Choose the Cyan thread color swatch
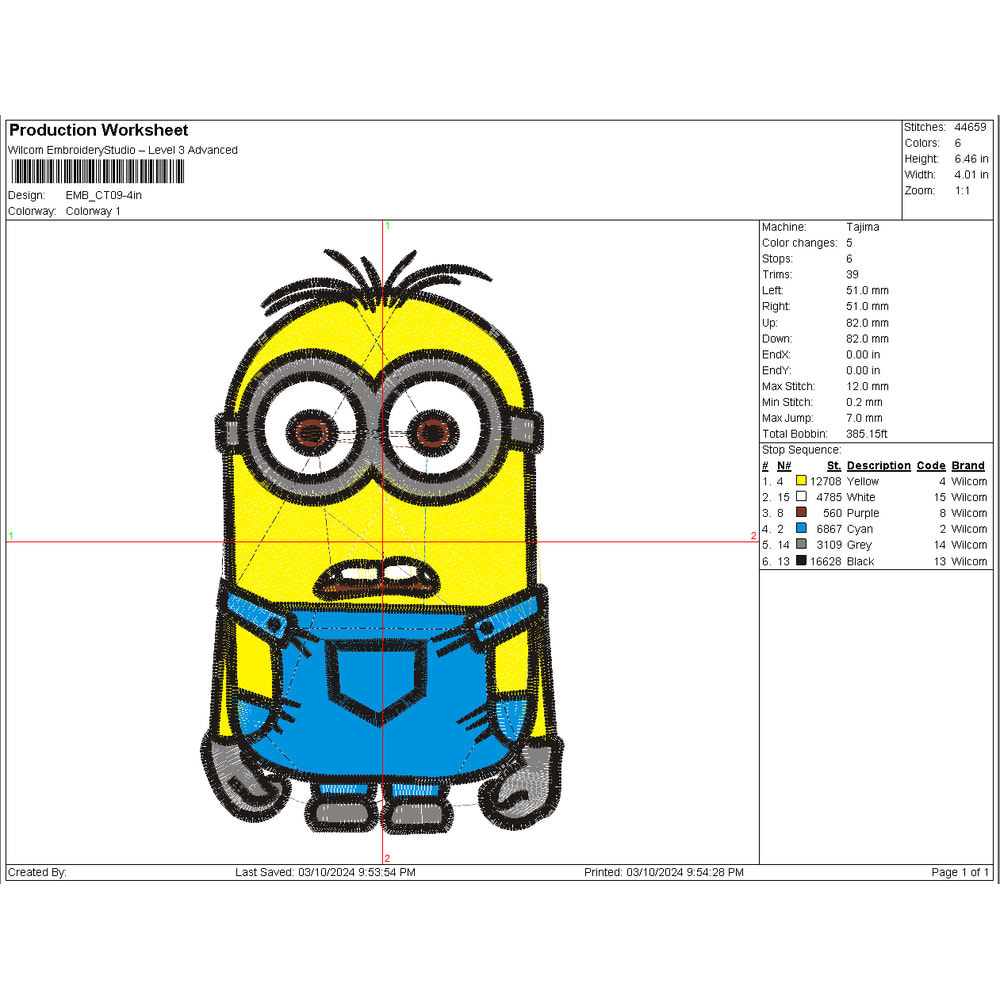This screenshot has height=1000, width=1000. pyautogui.click(x=801, y=529)
